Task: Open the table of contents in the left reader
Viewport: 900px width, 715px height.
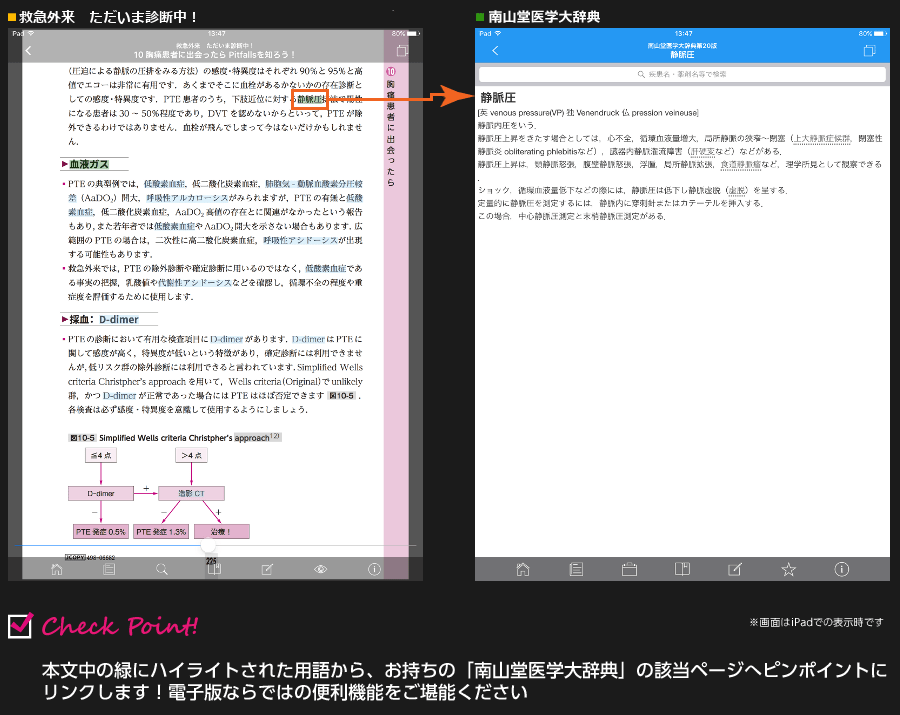Action: click(x=109, y=569)
